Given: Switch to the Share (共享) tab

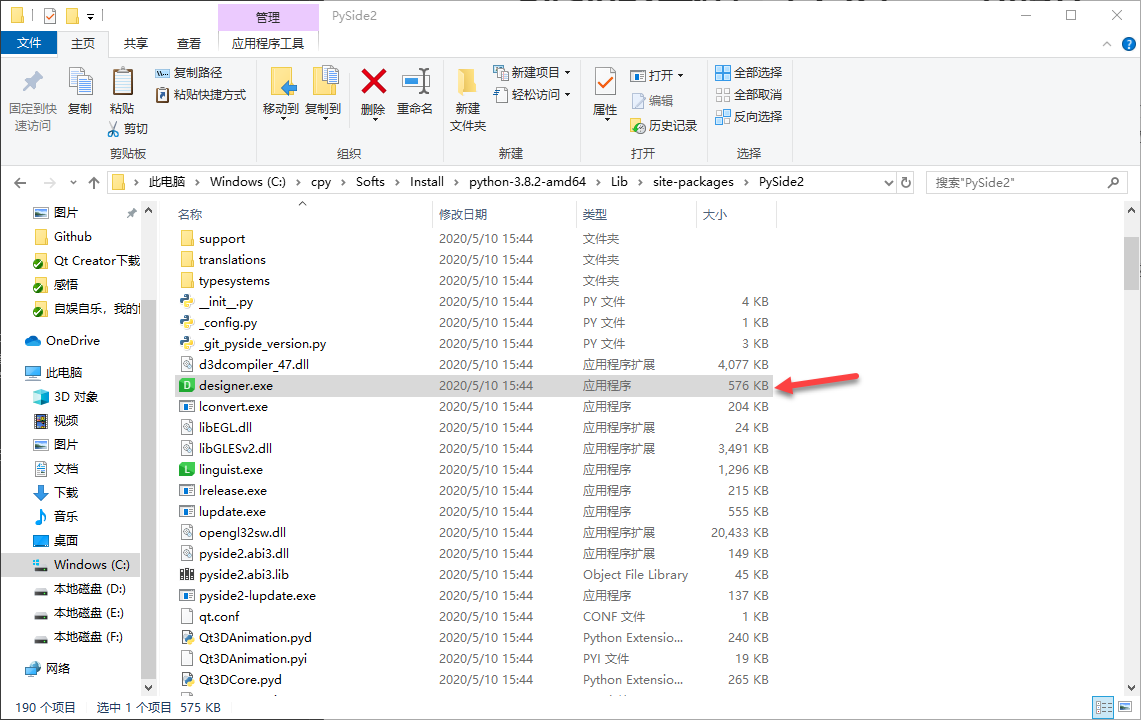Looking at the screenshot, I should (135, 44).
